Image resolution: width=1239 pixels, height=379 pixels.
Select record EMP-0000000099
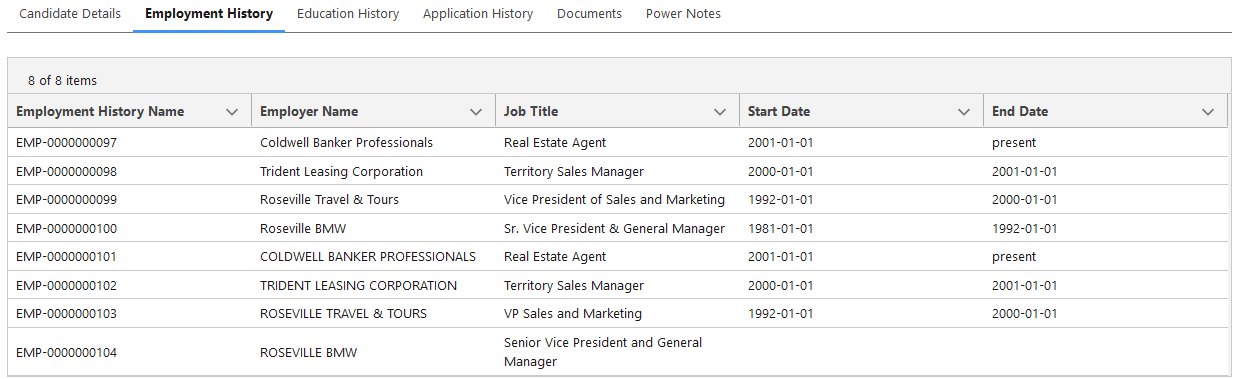click(67, 200)
